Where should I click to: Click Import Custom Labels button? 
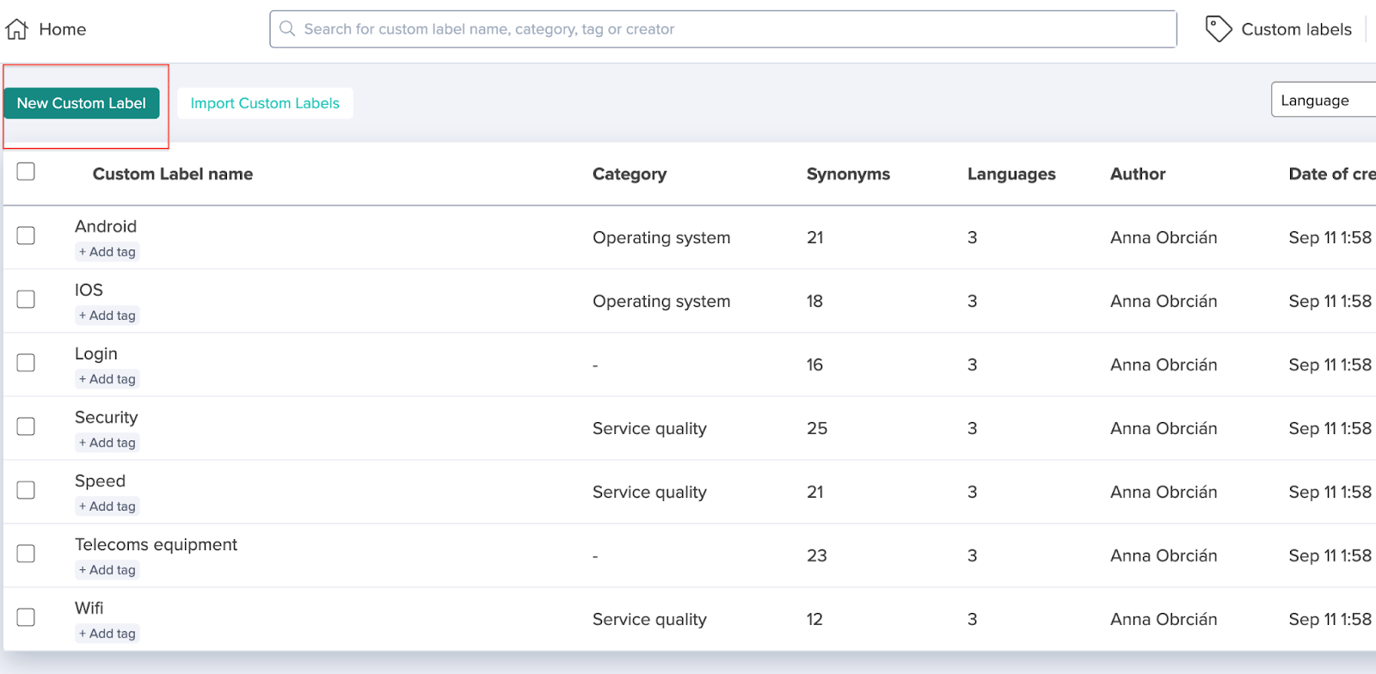pos(265,103)
